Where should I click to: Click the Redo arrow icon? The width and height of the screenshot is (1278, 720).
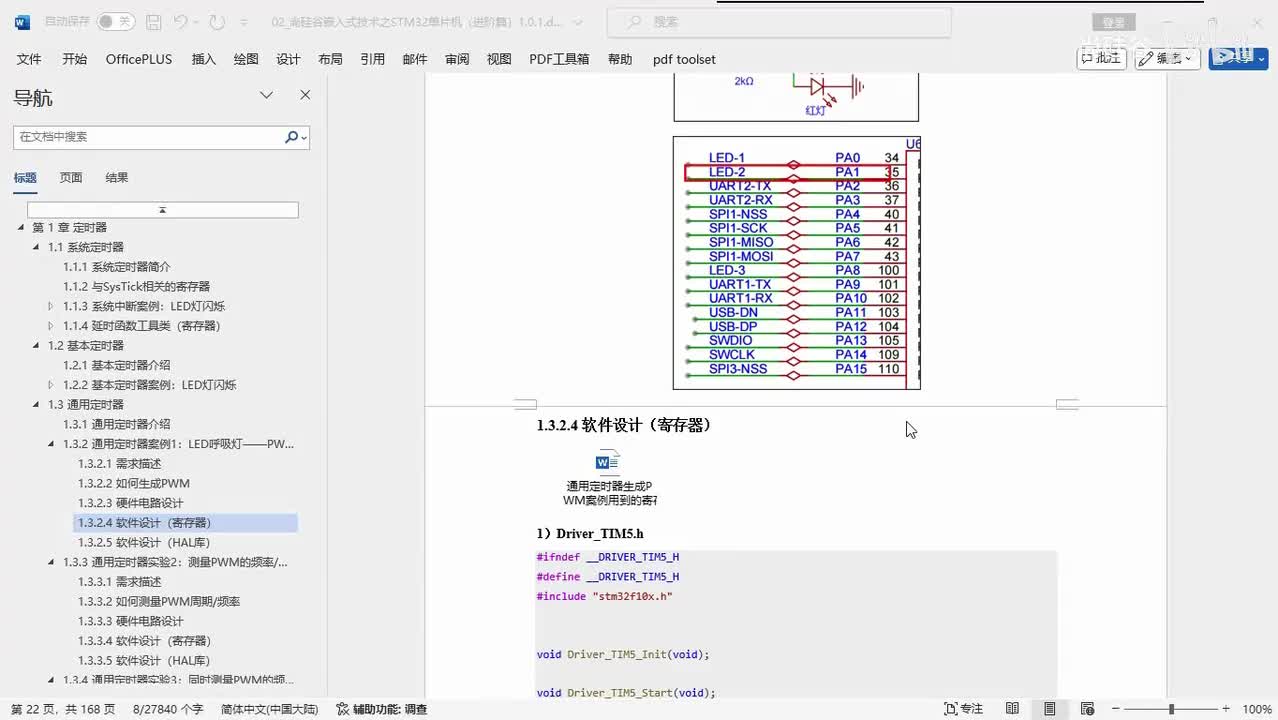[217, 22]
